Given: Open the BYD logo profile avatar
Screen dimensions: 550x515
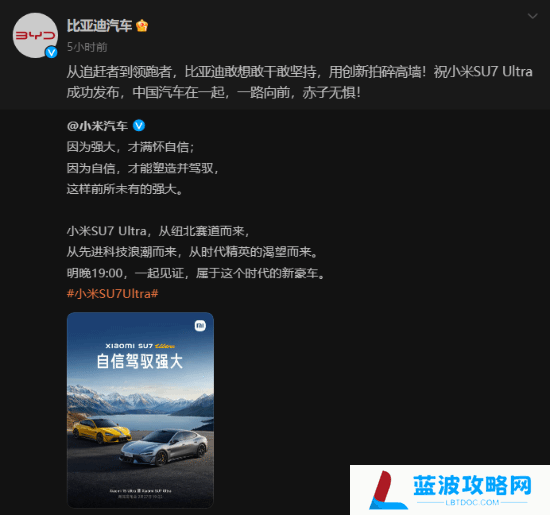Looking at the screenshot, I should (x=35, y=35).
